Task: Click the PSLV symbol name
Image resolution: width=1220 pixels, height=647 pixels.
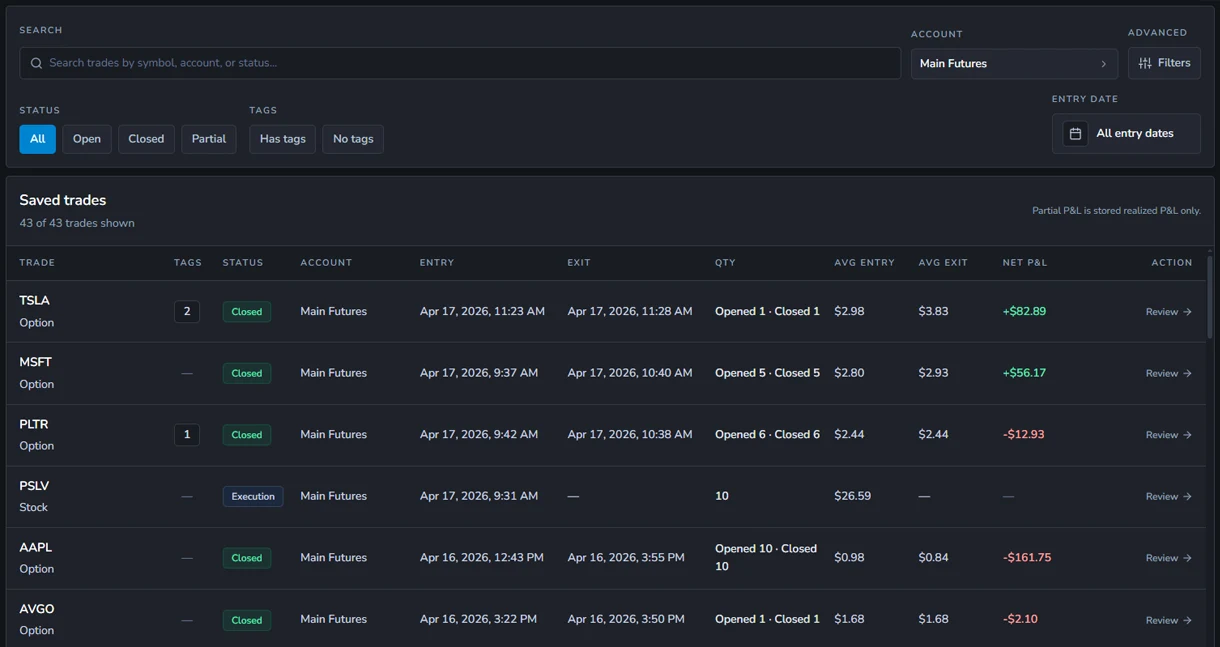Action: coord(34,486)
